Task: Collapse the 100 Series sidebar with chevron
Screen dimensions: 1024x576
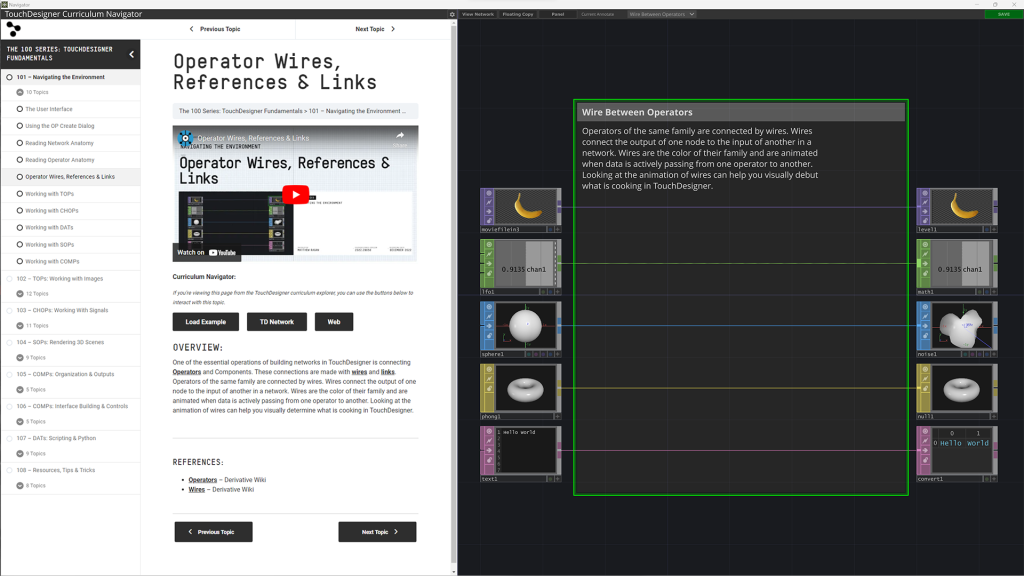Action: tap(132, 54)
